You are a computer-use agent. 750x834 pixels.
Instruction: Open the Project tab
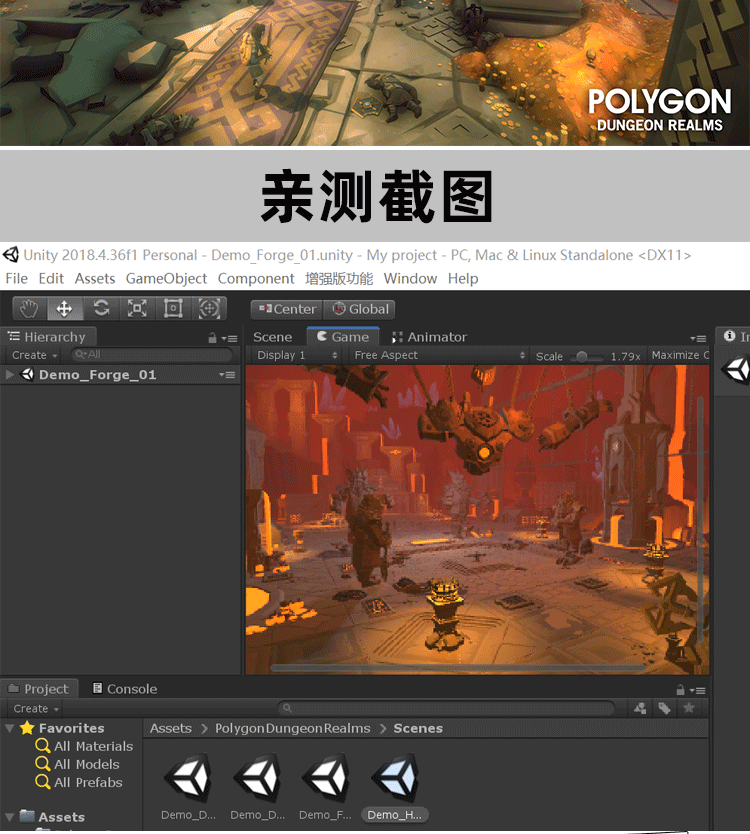[39, 689]
